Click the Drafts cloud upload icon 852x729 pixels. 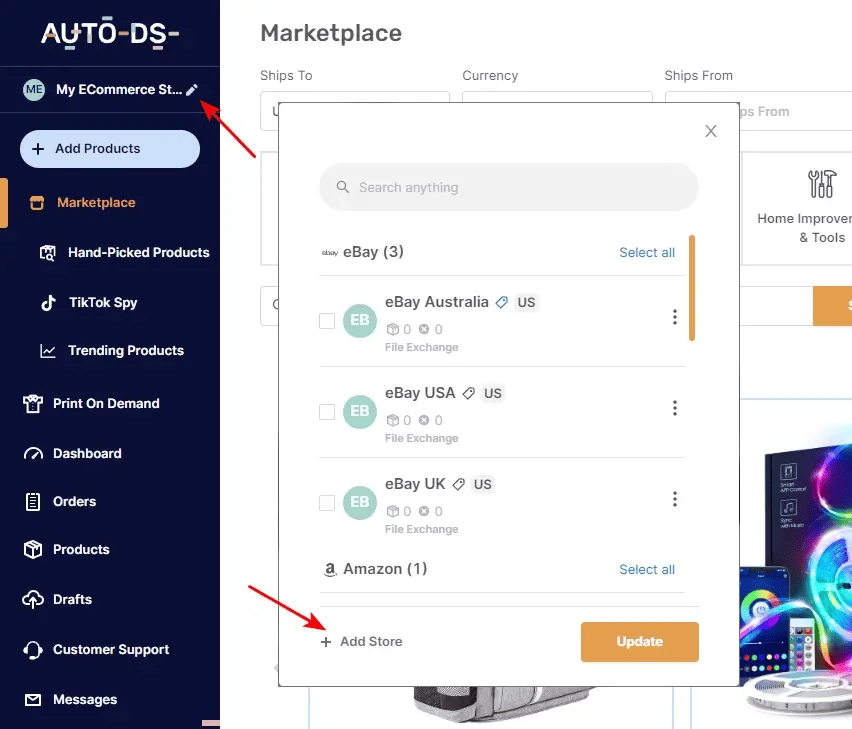(x=34, y=600)
